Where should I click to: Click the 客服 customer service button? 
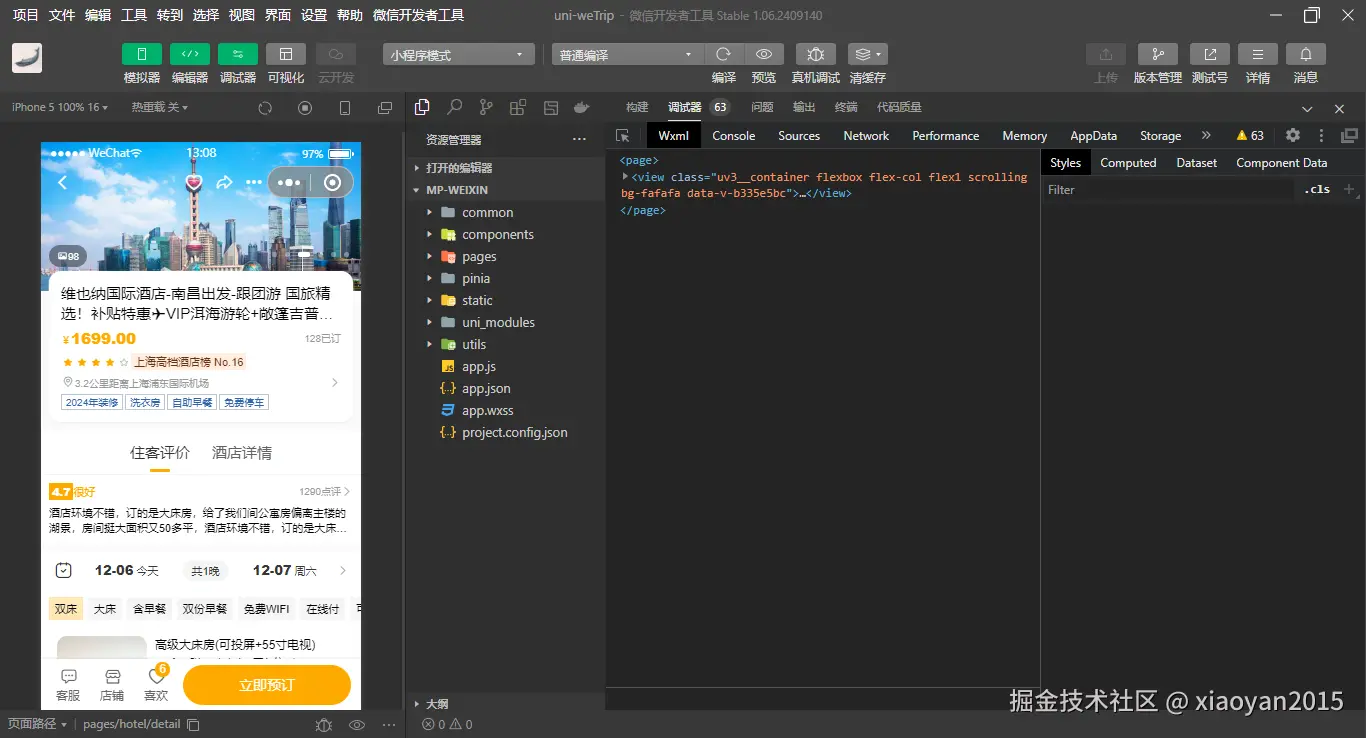pos(68,686)
